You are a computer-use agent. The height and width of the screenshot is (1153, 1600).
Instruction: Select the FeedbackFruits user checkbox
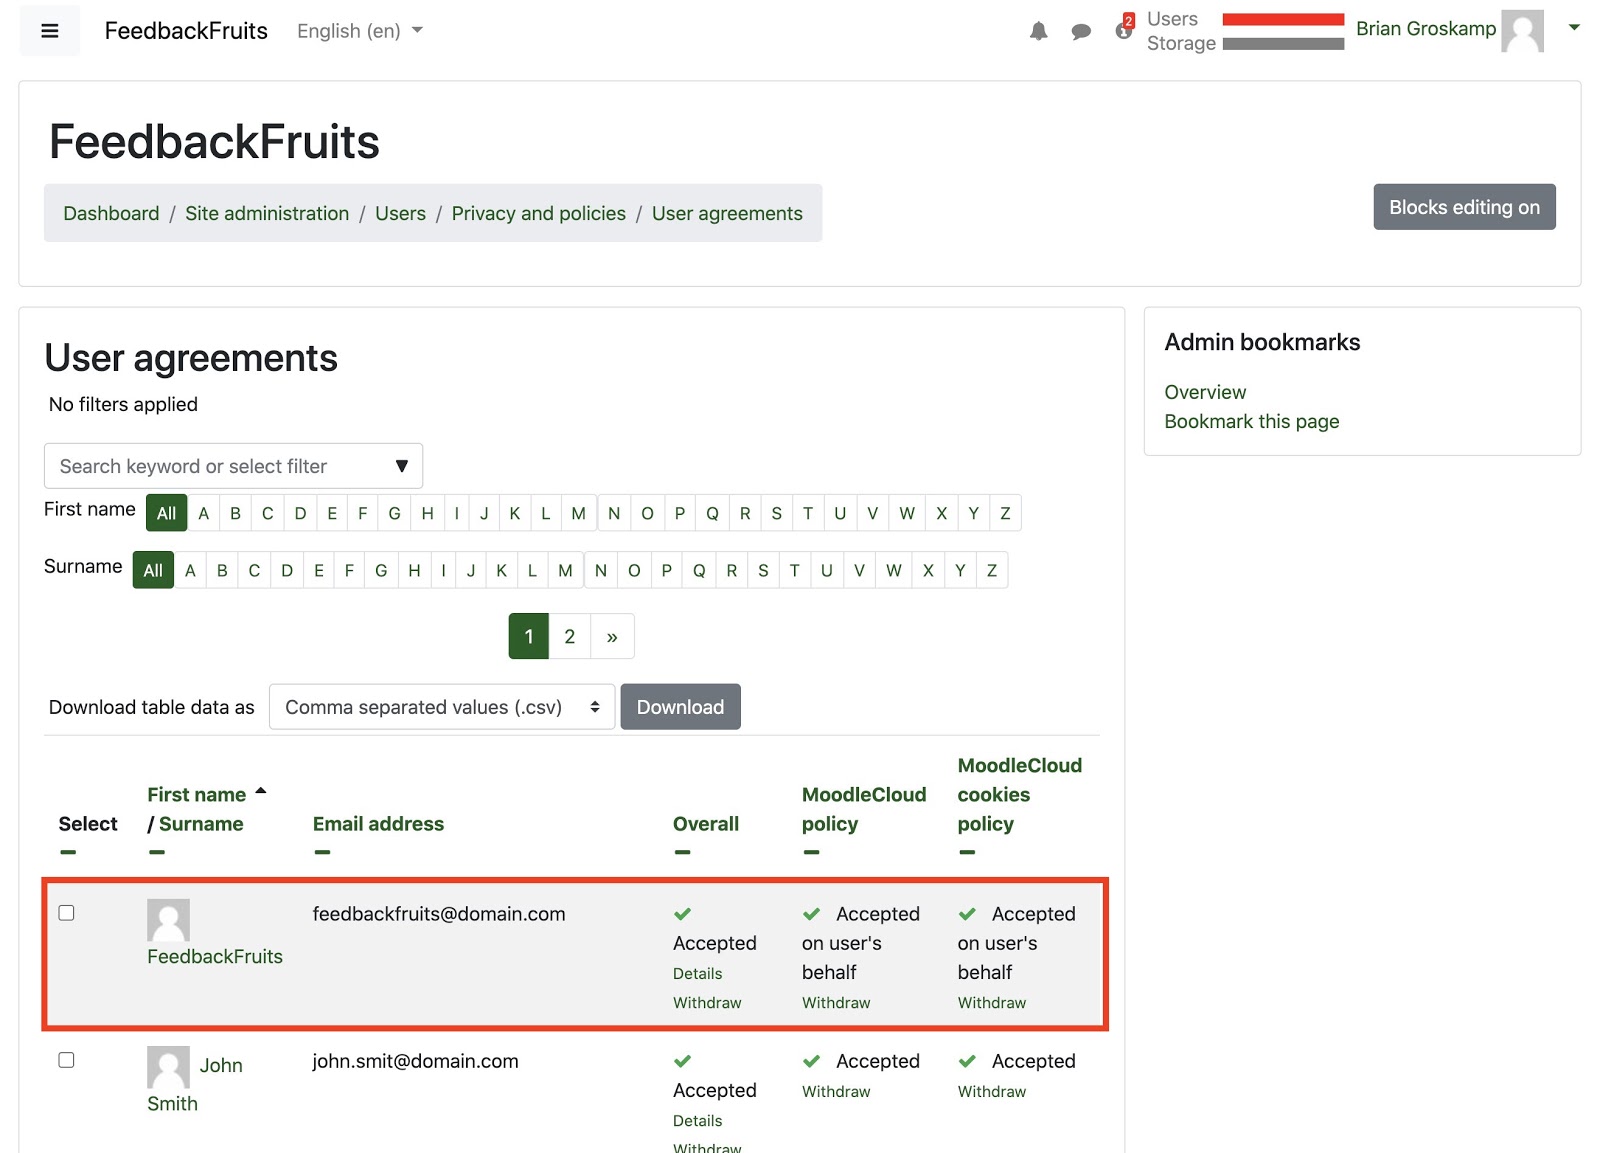(x=66, y=913)
